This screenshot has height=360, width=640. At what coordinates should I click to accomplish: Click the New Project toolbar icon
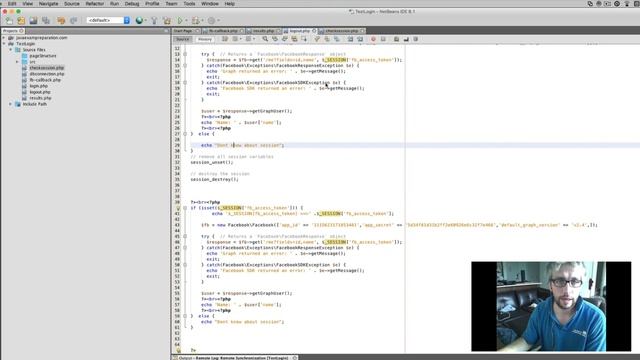tap(21, 20)
